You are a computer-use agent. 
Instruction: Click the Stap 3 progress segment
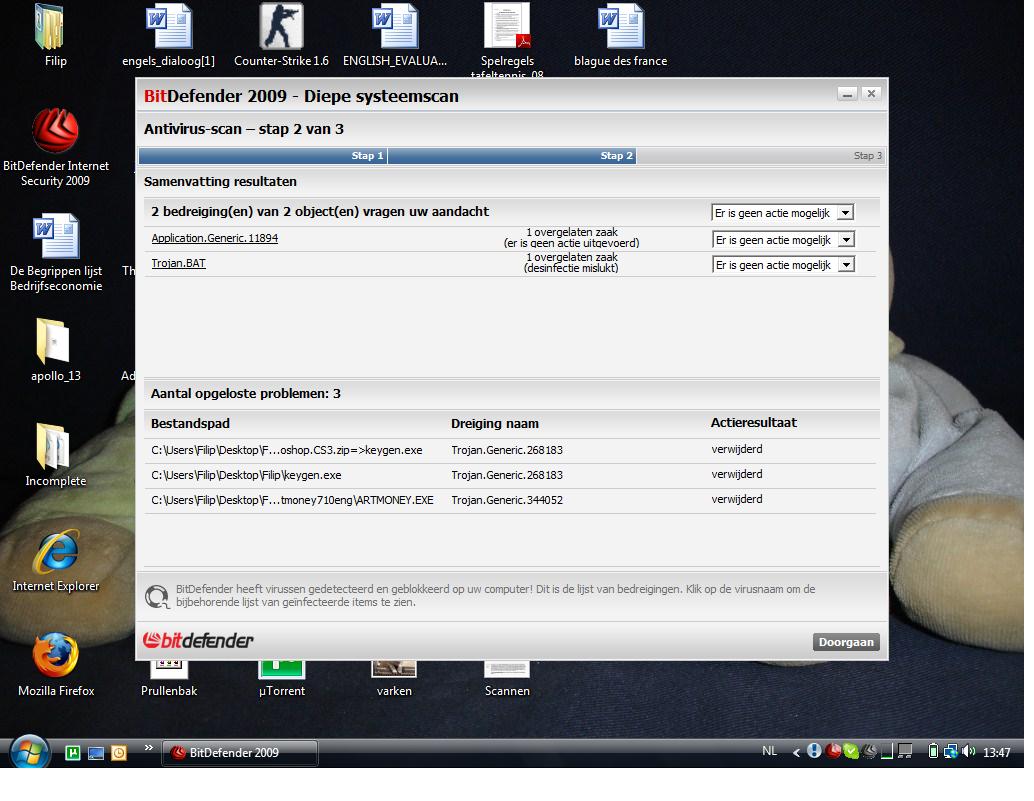pos(760,156)
